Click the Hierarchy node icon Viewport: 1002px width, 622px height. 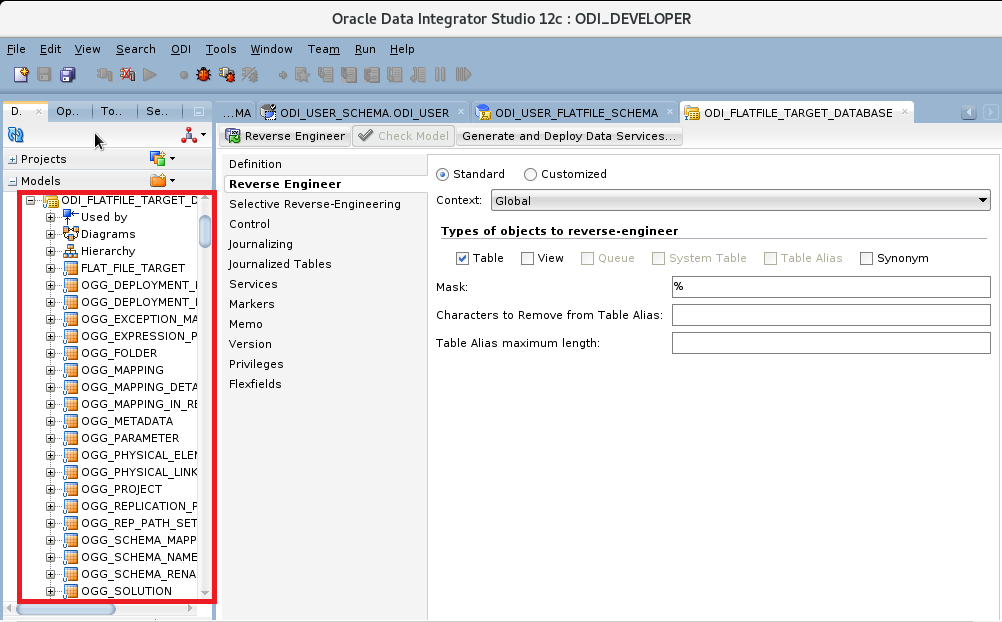click(70, 251)
